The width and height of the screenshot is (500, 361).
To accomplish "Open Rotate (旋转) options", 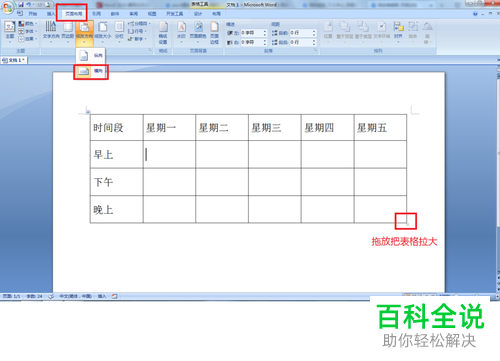I will [x=427, y=33].
